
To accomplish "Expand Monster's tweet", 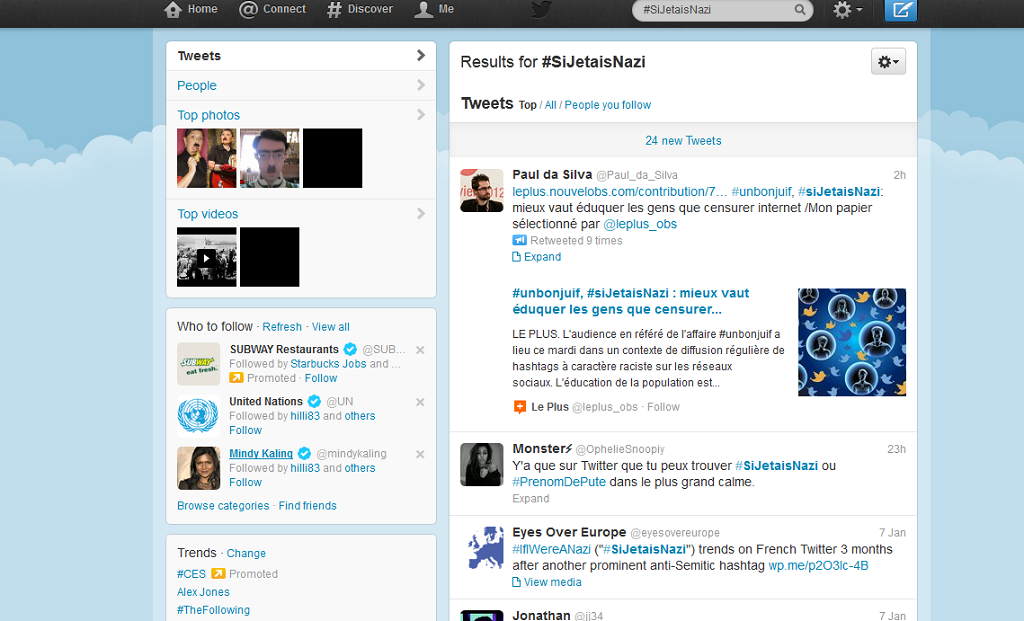I will (530, 499).
